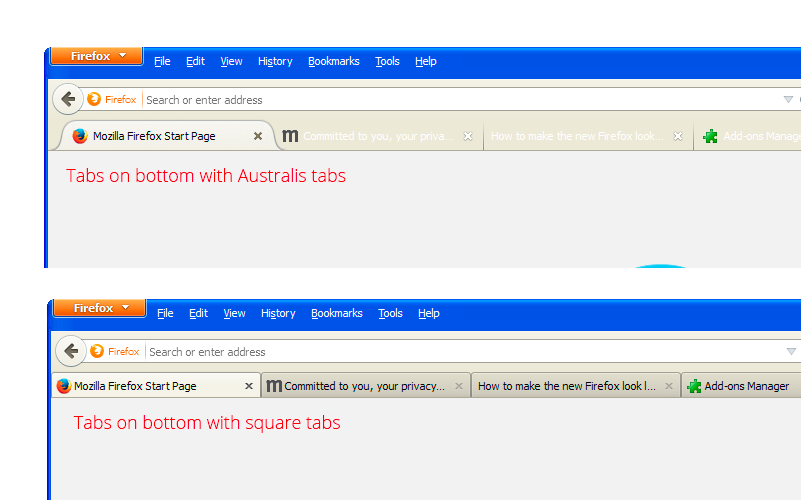This screenshot has width=801, height=500.
Task: Click Firefox logo favicon on bottom Start Page tab
Action: [64, 386]
